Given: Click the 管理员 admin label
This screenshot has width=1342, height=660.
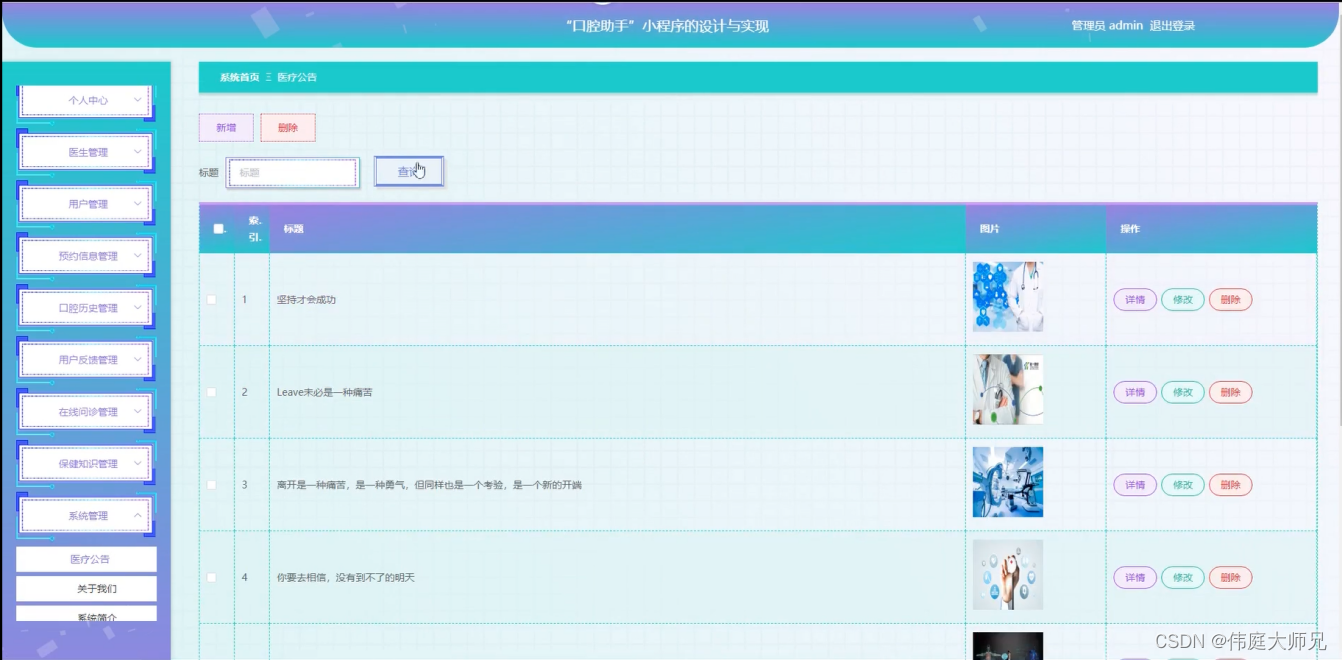Looking at the screenshot, I should (x=1107, y=26).
